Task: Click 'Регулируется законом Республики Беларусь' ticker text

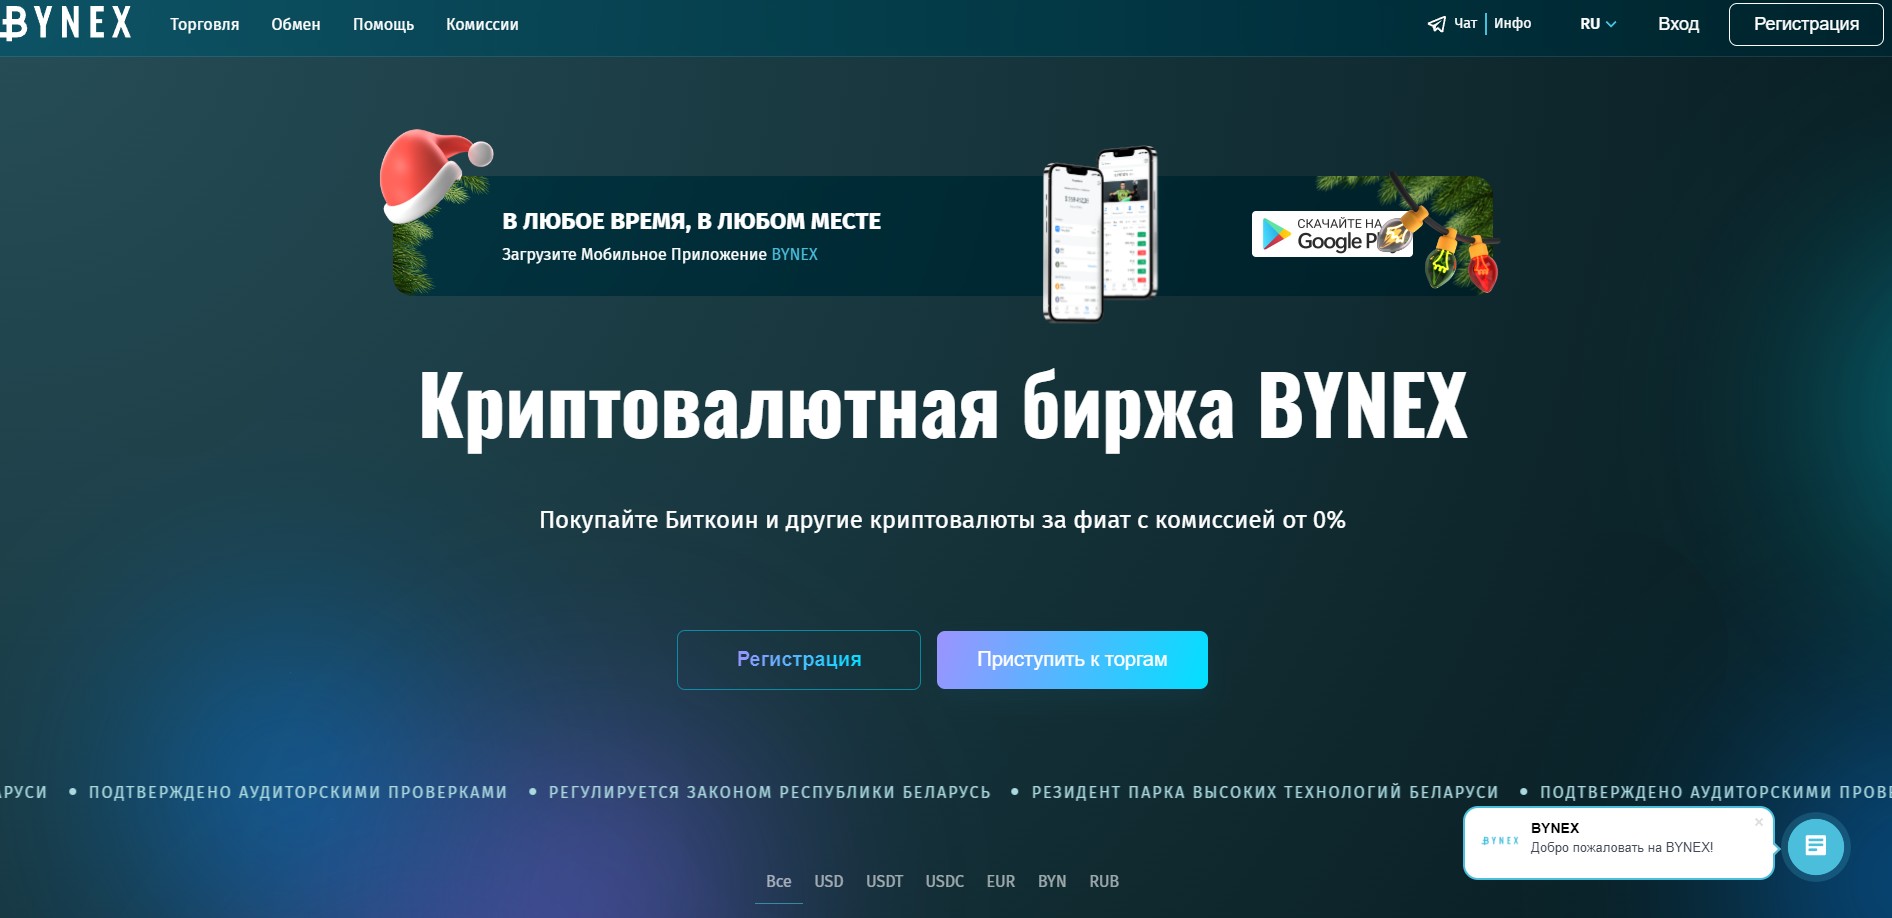Action: point(769,792)
